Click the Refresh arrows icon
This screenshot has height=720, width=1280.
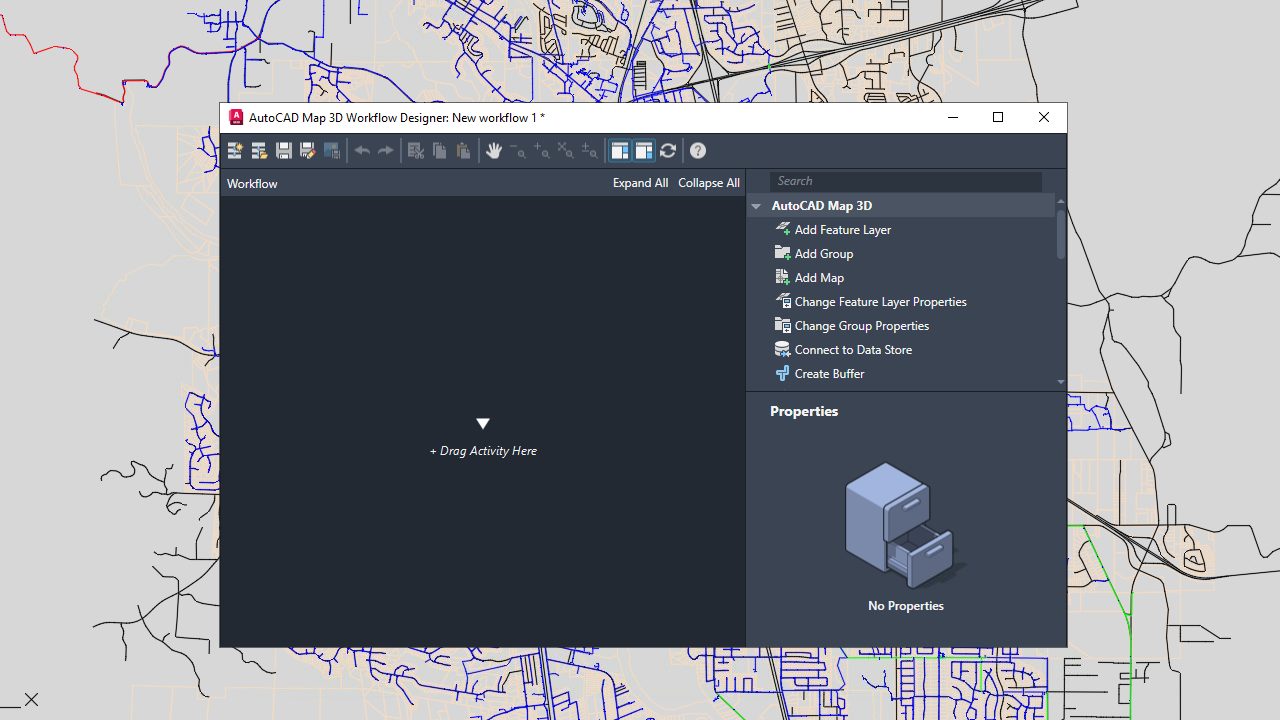point(668,151)
